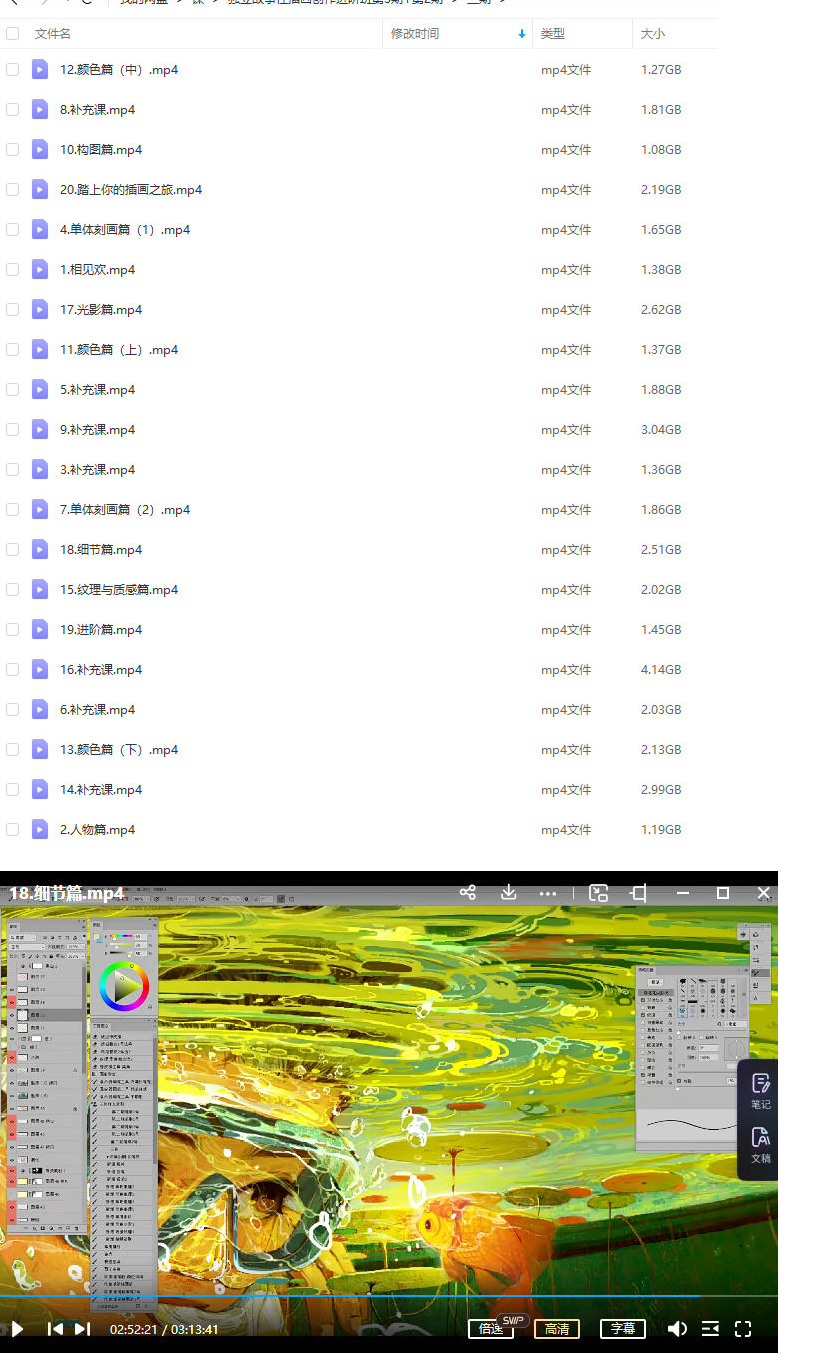The image size is (839, 1360).
Task: Open file 3.补充课.mp4
Action: point(97,470)
